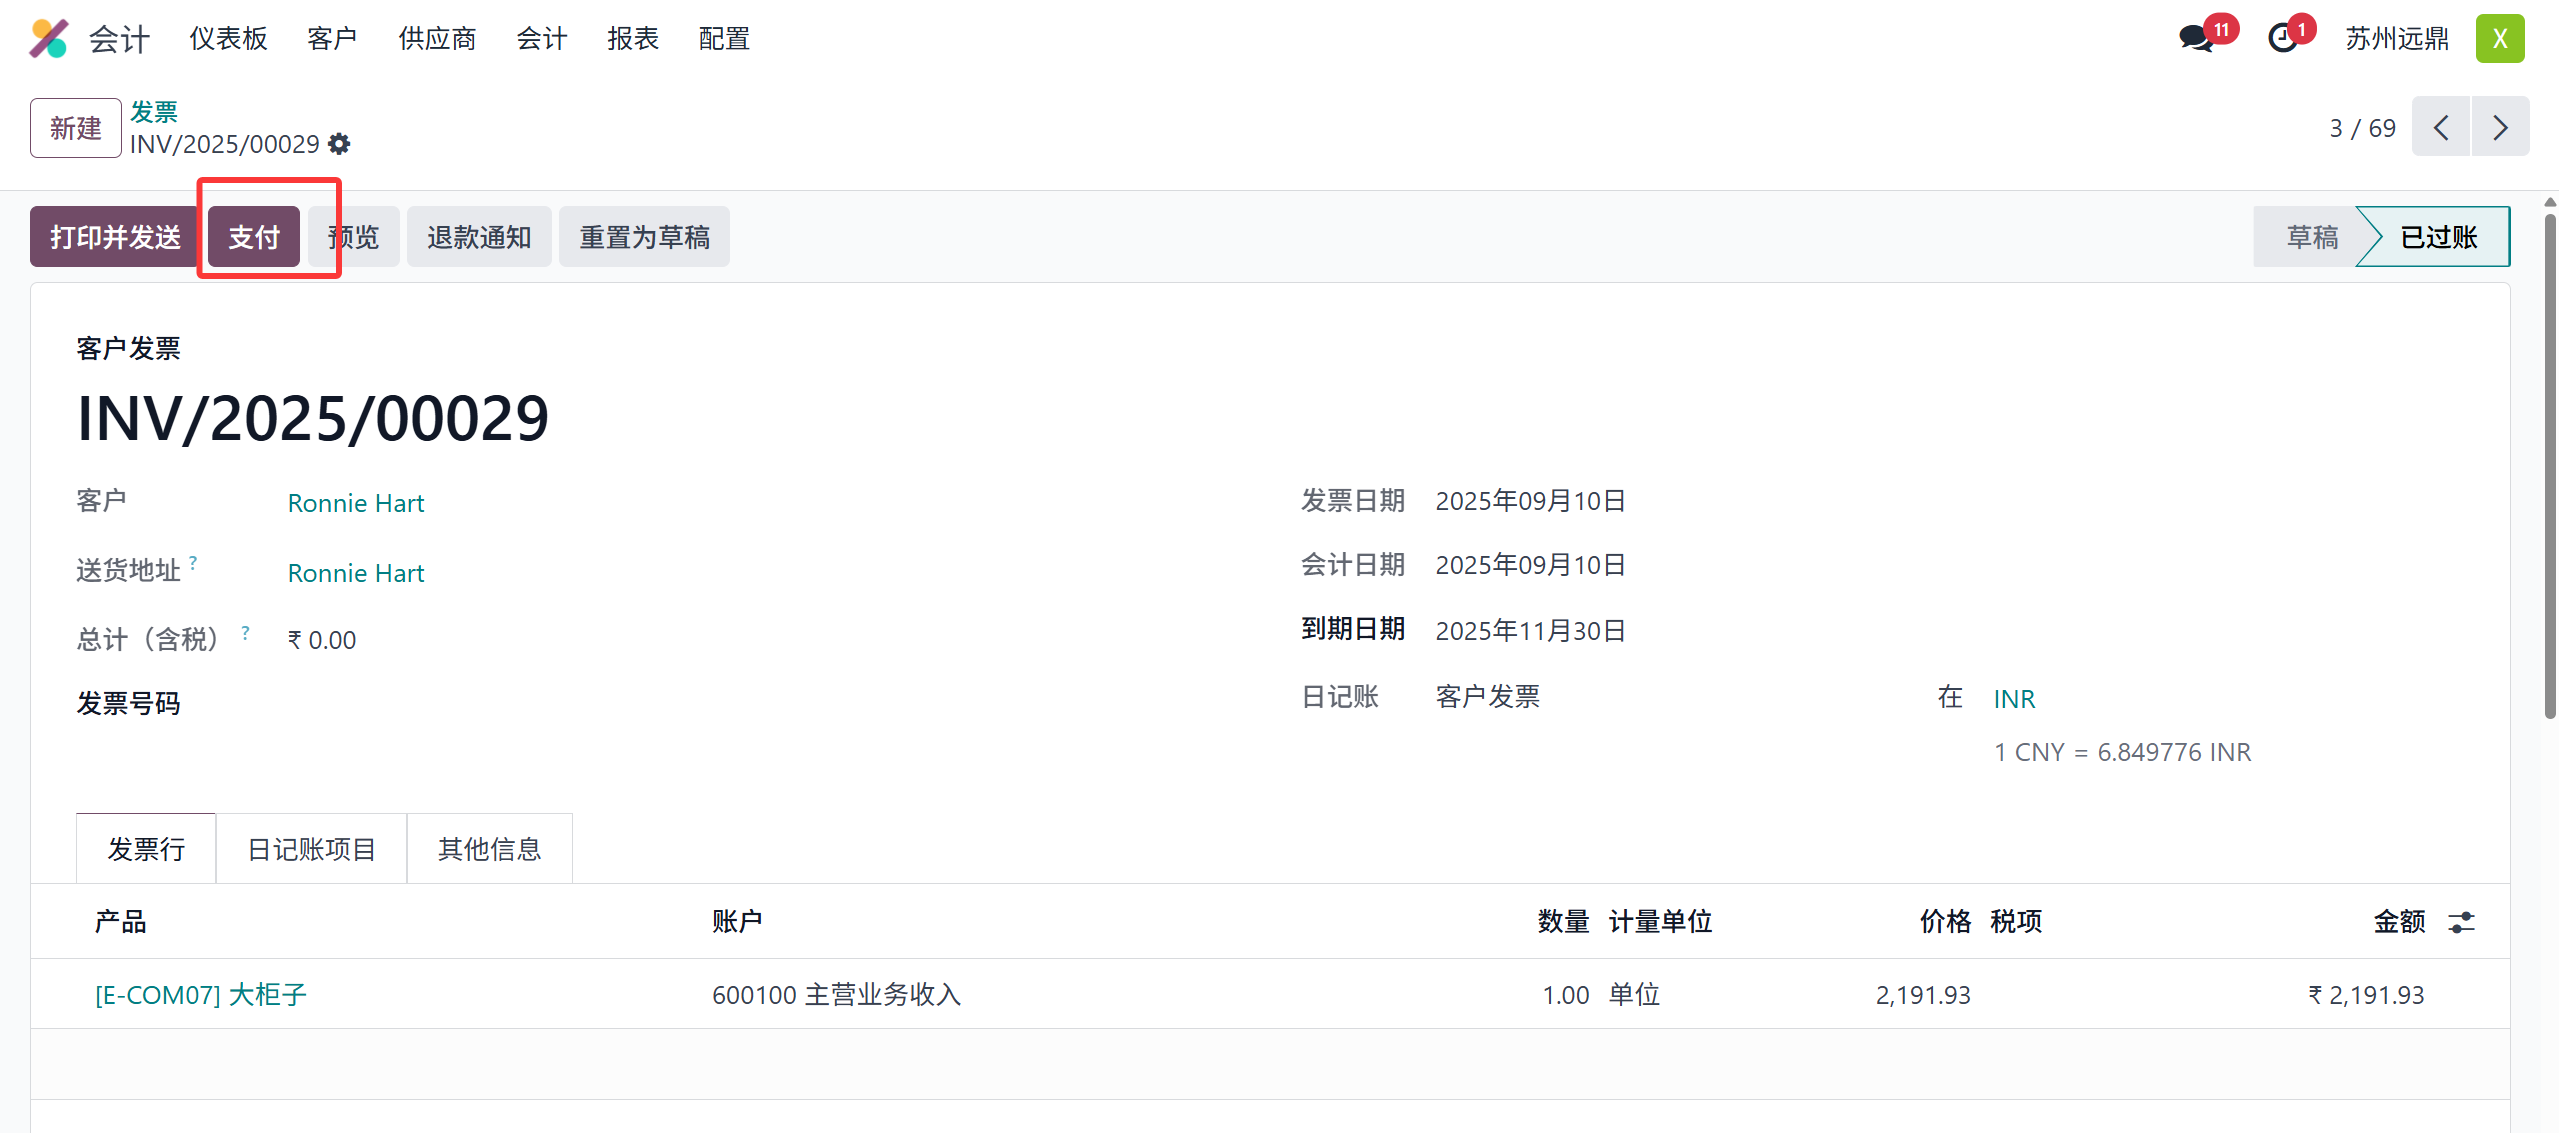Open the 配置 menu

coord(723,38)
